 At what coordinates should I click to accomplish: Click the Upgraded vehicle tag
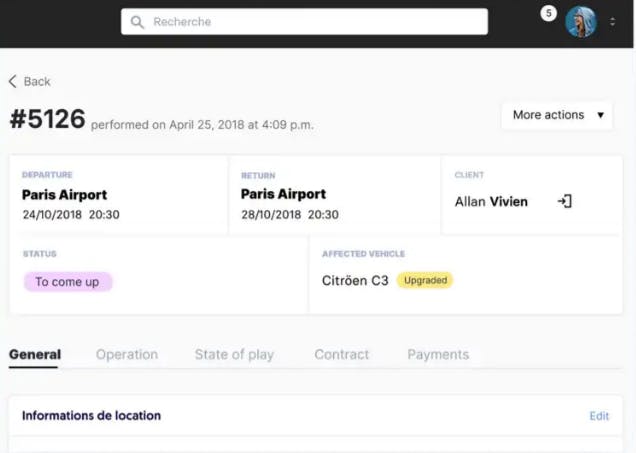click(x=425, y=280)
